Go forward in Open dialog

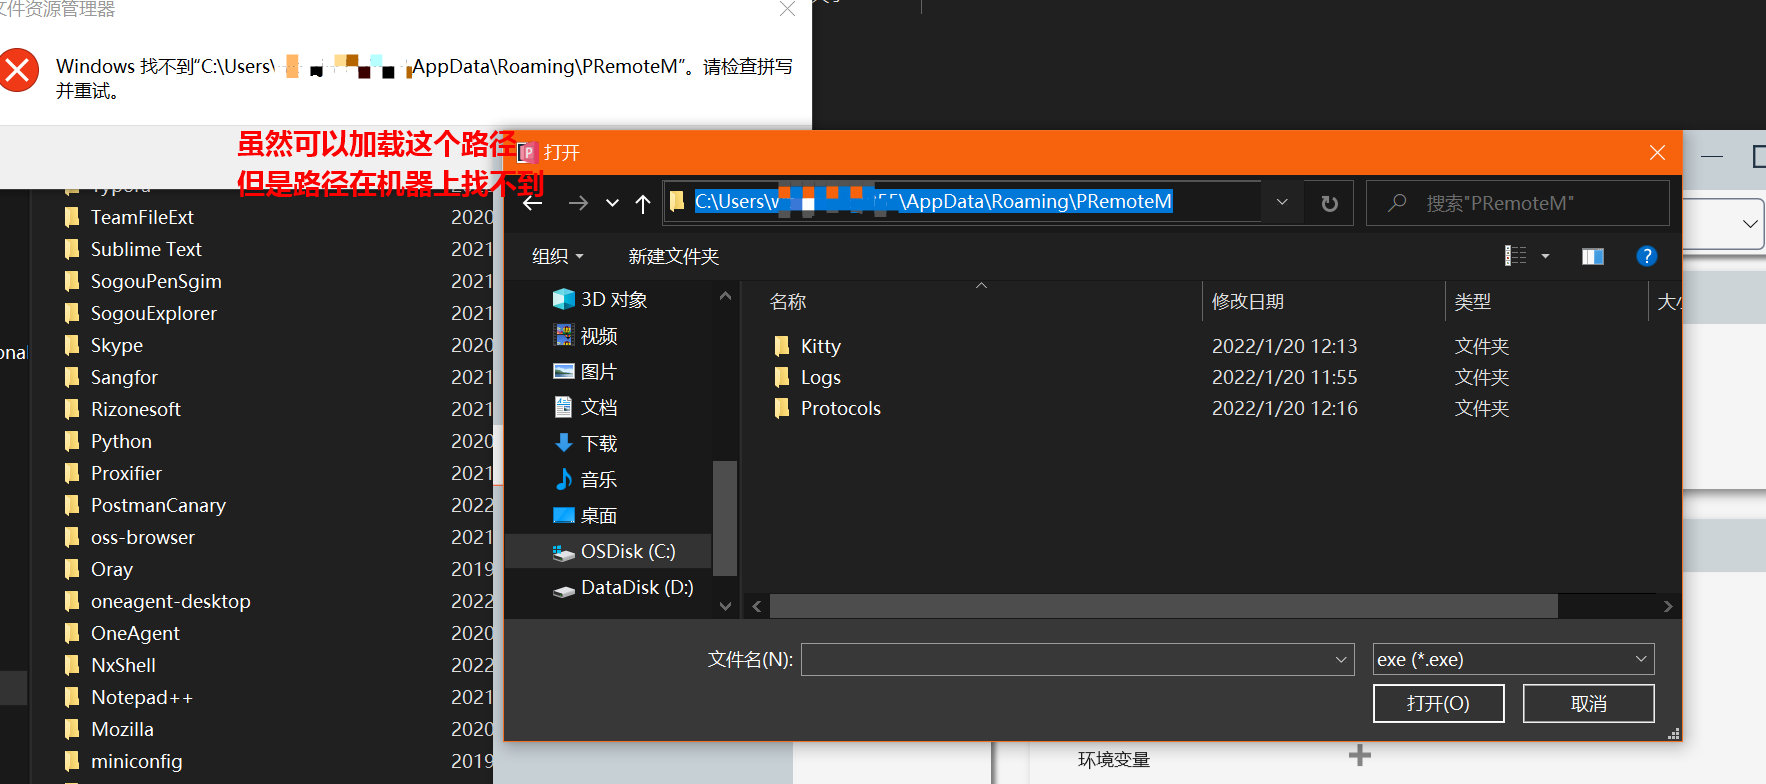click(x=578, y=203)
